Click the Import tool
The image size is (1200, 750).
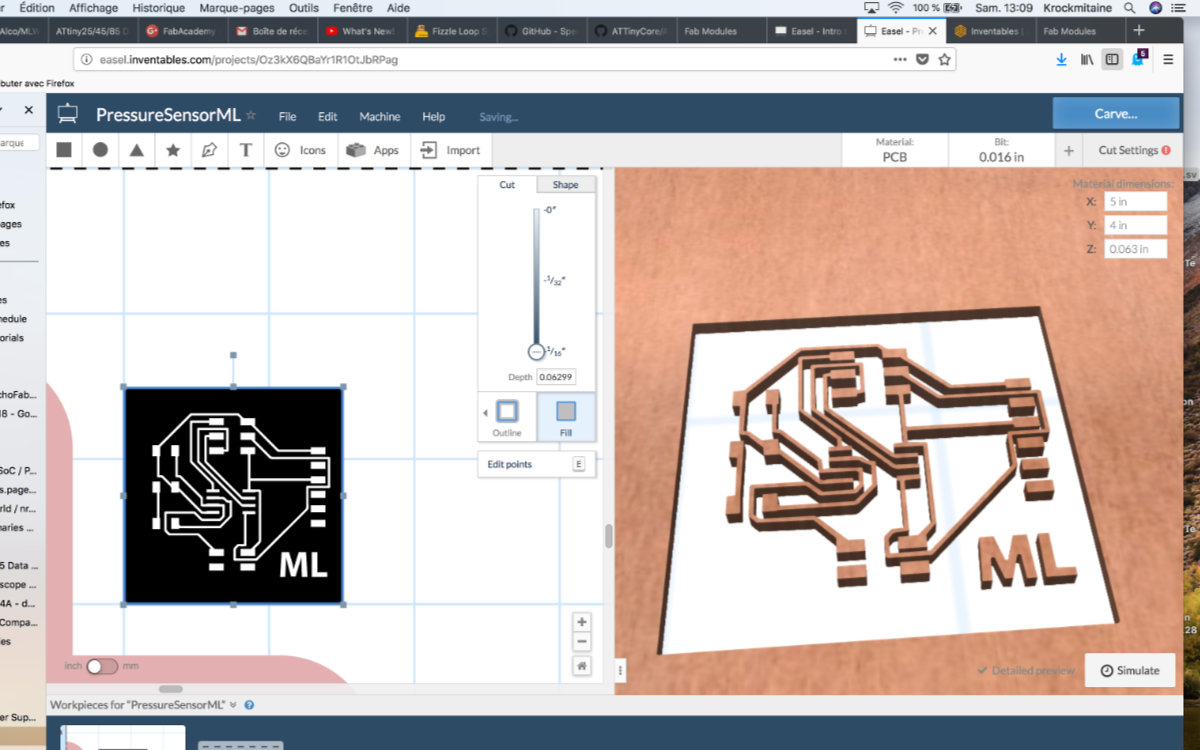(450, 150)
